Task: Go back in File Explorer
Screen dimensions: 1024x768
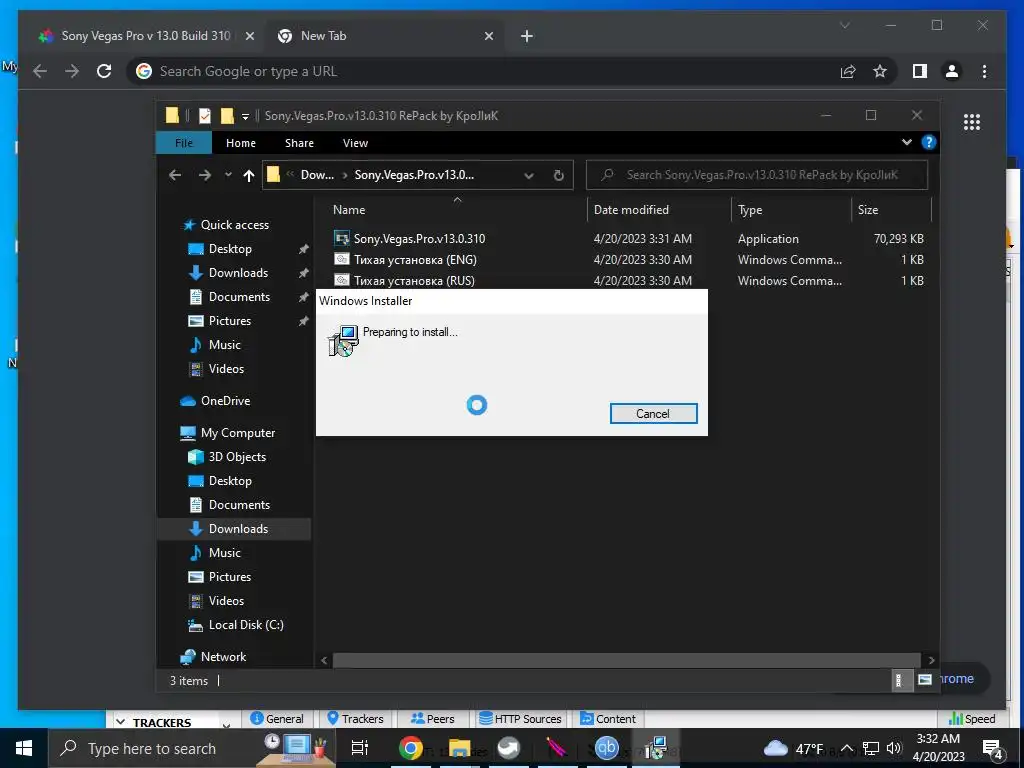Action: (174, 175)
